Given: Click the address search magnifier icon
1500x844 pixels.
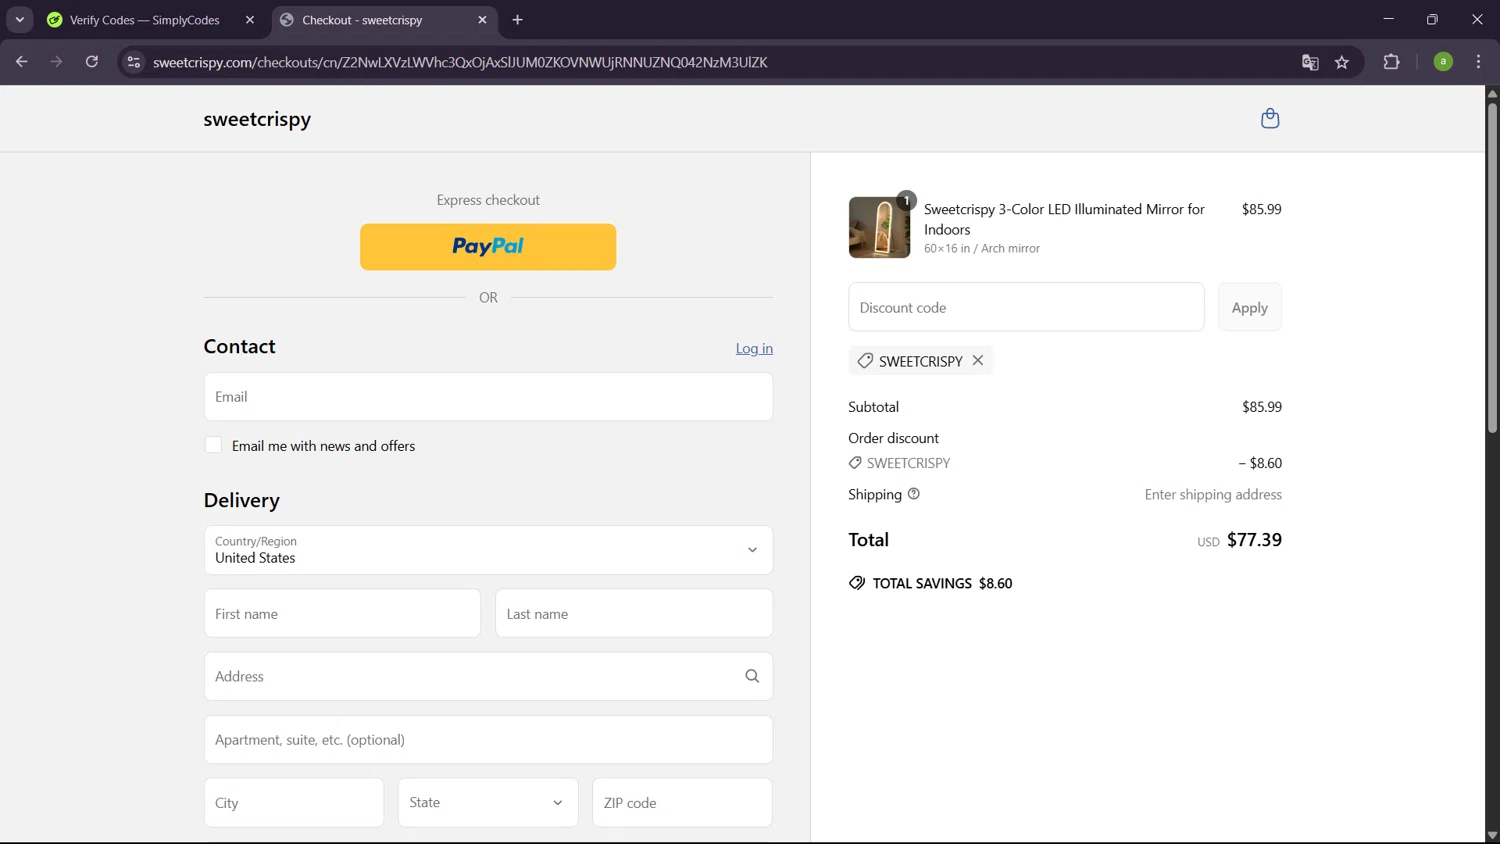Looking at the screenshot, I should [x=752, y=676].
